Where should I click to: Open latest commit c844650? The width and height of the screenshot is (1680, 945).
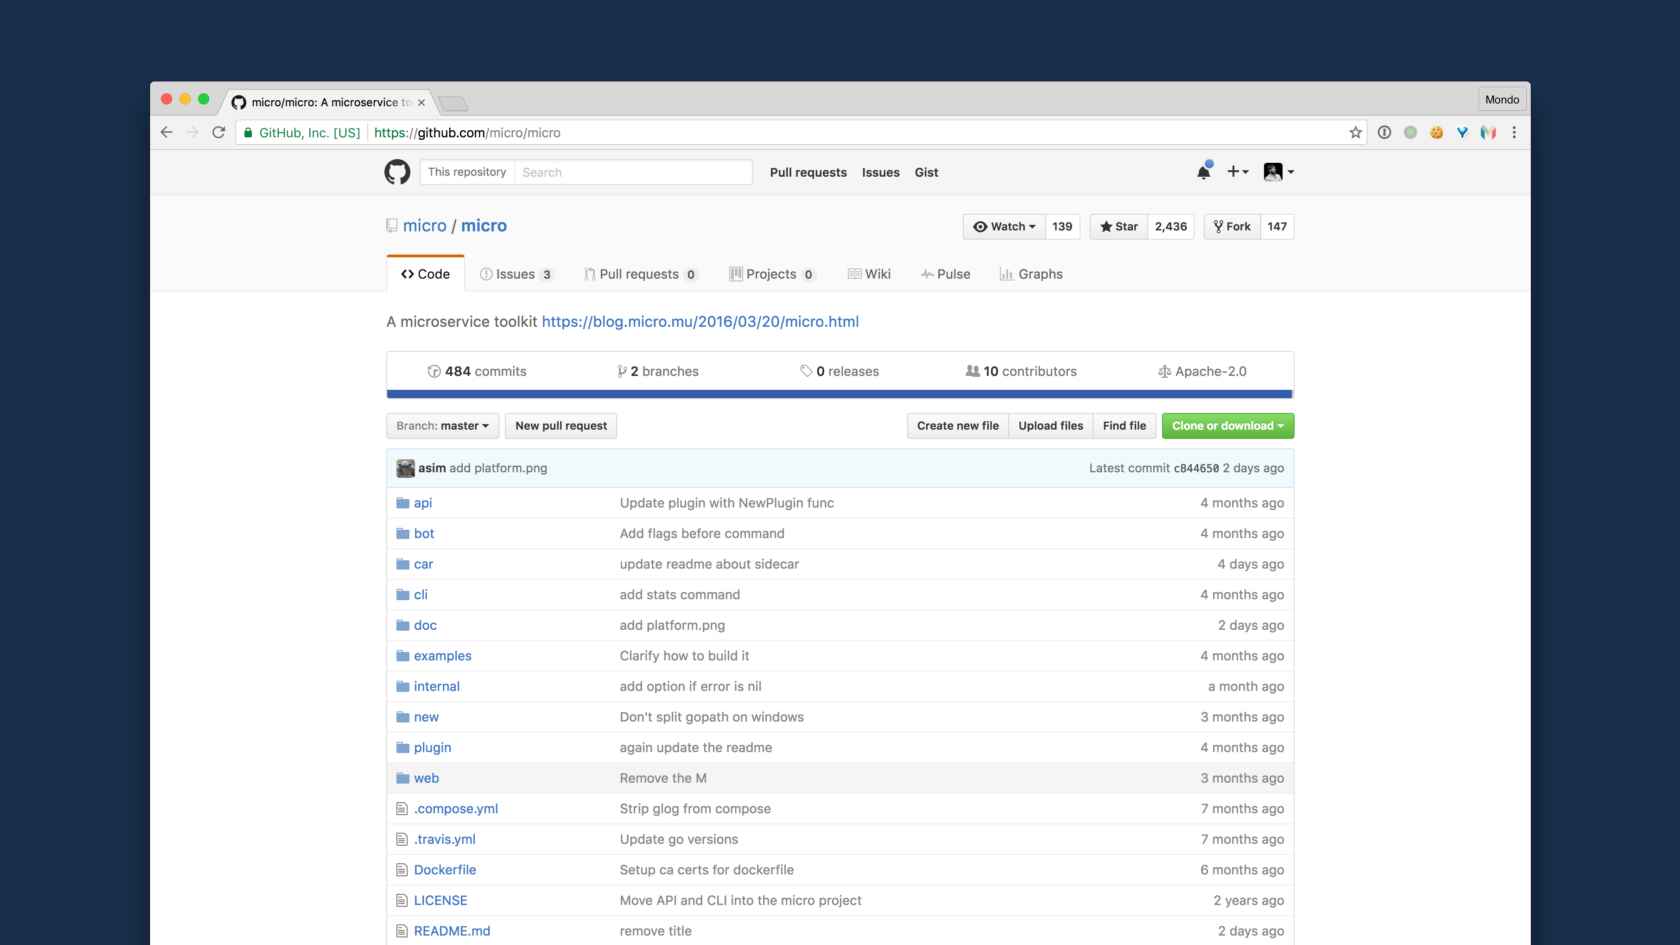[1196, 468]
